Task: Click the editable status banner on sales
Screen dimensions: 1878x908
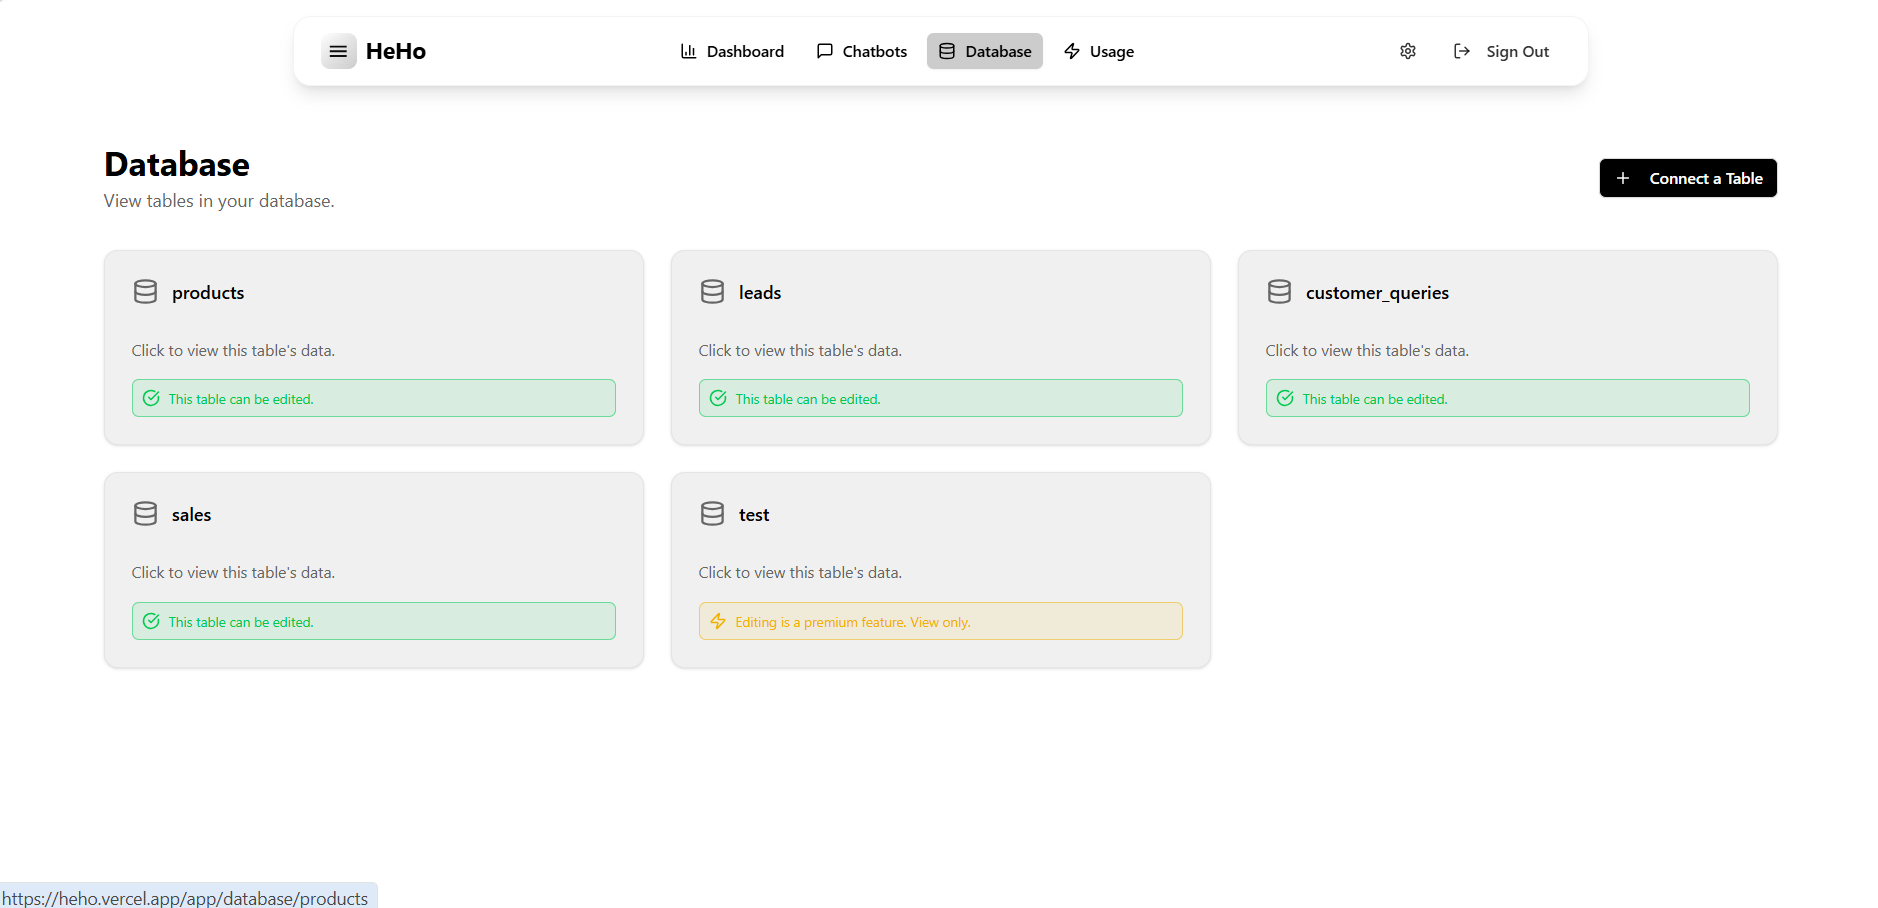Action: click(374, 621)
